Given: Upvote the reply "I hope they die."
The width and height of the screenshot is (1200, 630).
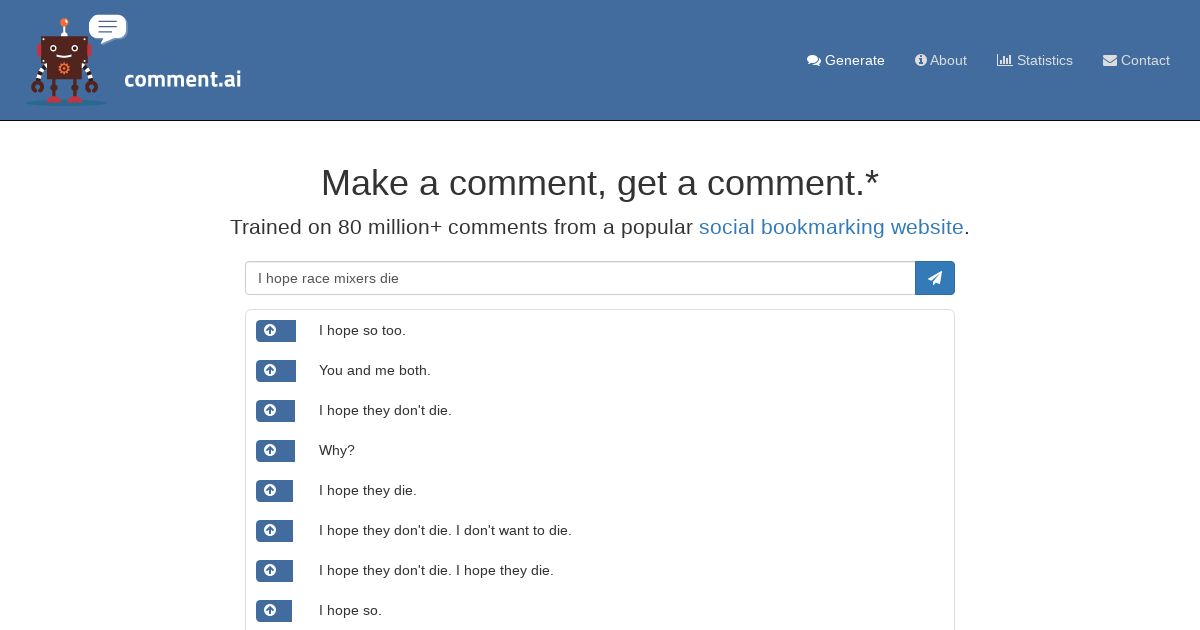Looking at the screenshot, I should tap(274, 491).
